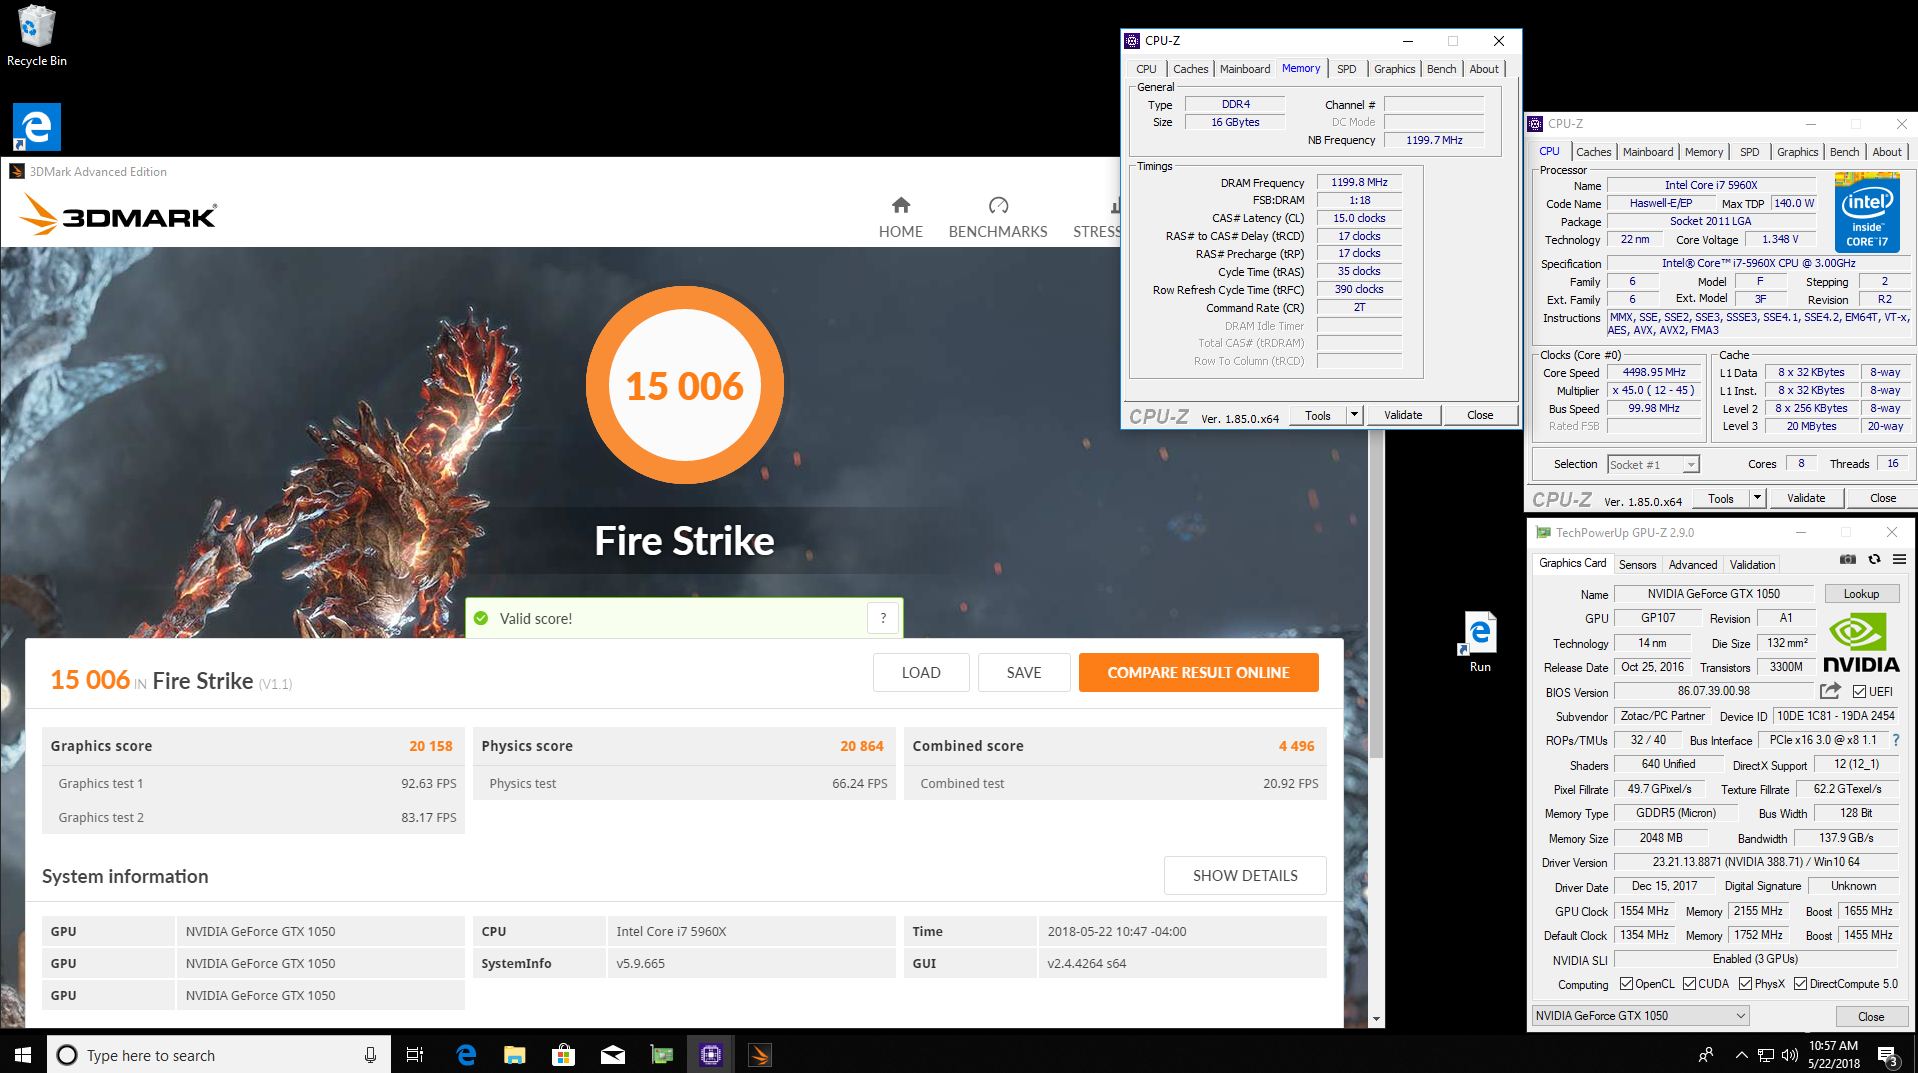Click the Load result button

[921, 672]
